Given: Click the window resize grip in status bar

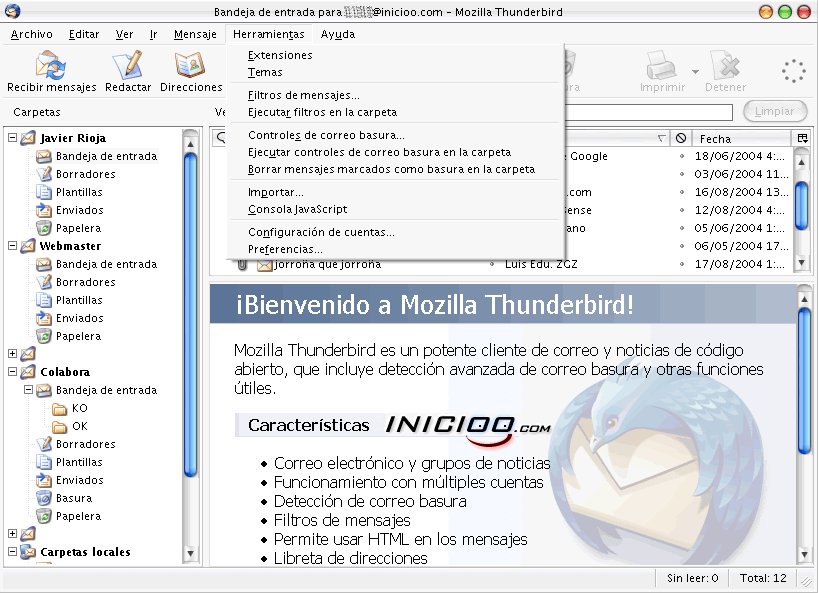Looking at the screenshot, I should pos(809,580).
